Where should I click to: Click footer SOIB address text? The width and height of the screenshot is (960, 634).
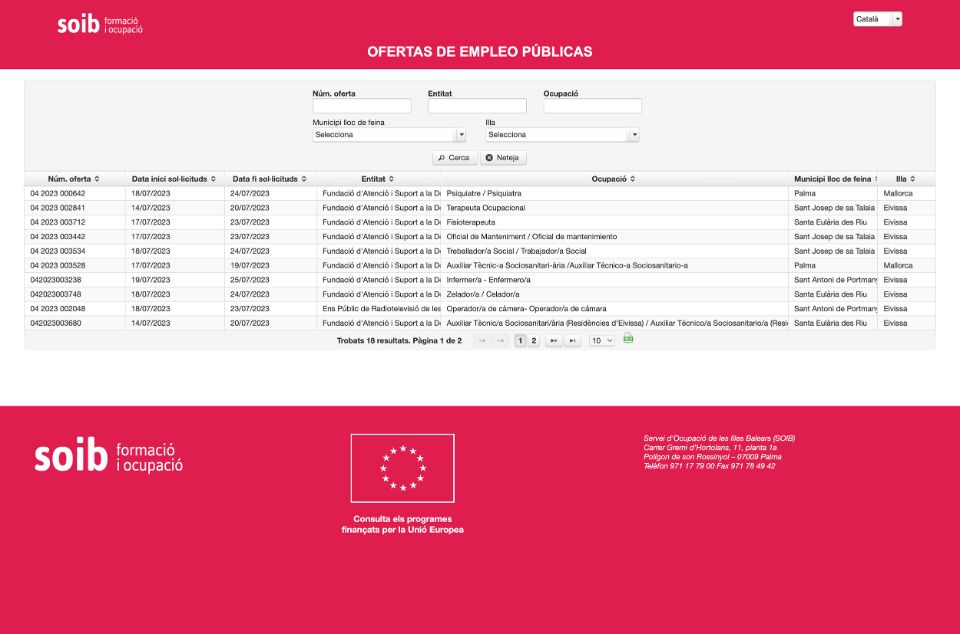click(x=719, y=452)
